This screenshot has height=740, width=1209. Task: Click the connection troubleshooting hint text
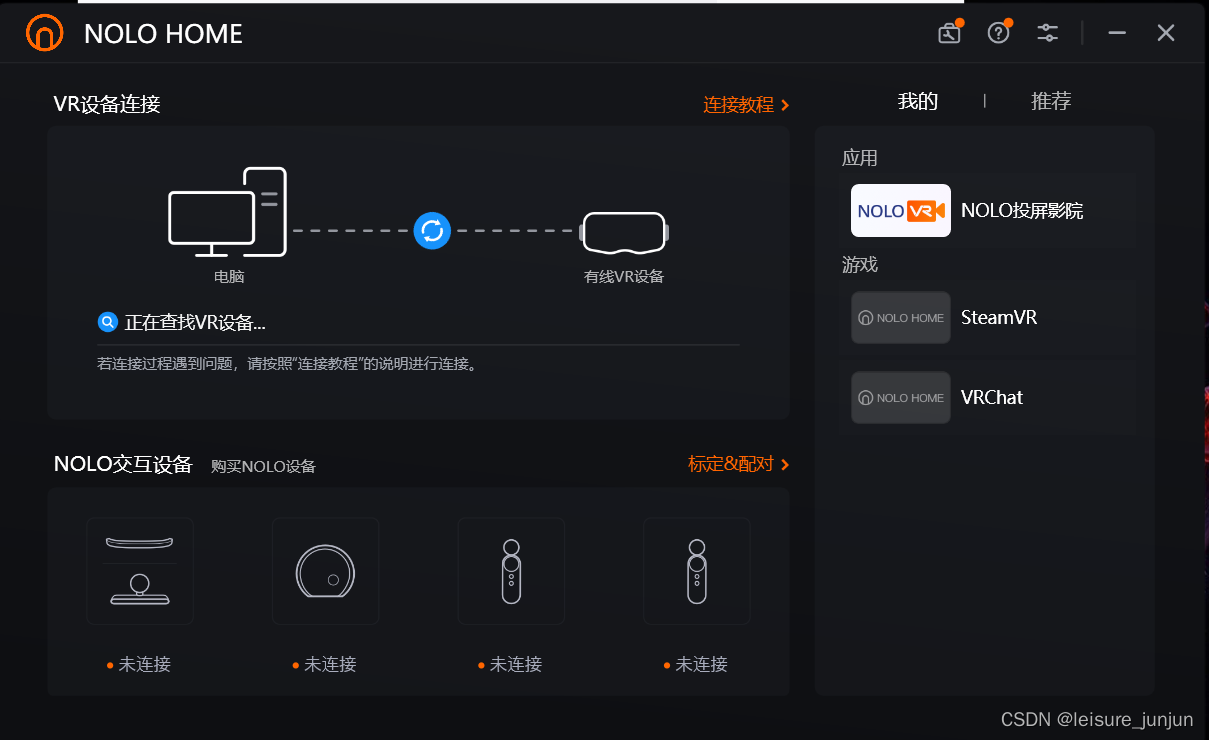pos(289,364)
